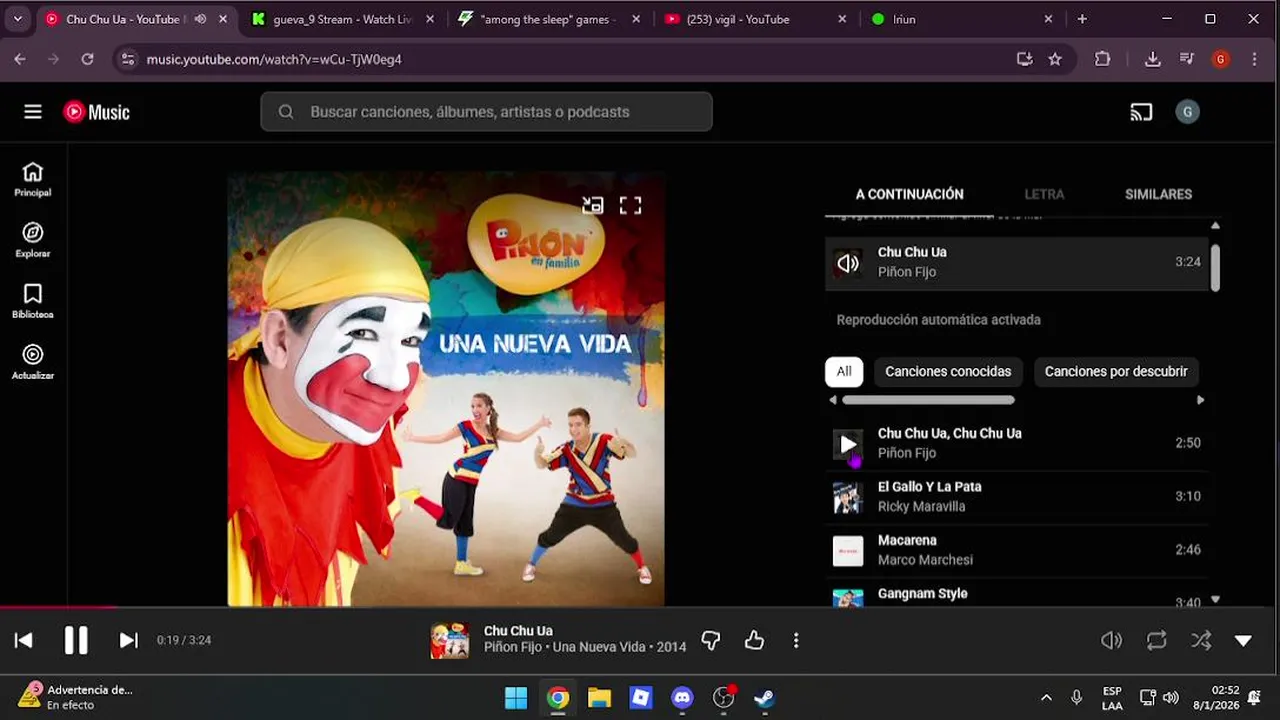Click the cast to device icon
Viewport: 1280px width, 720px height.
[1141, 112]
